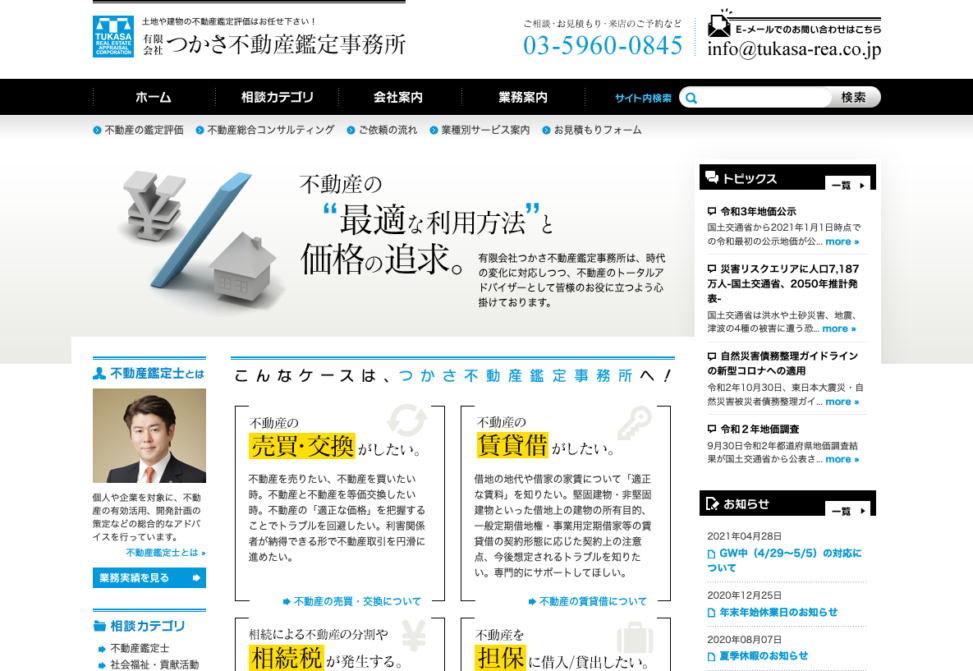The height and width of the screenshot is (671, 973).
Task: Expand 令和3年地価公示 with more link
Action: pos(841,241)
